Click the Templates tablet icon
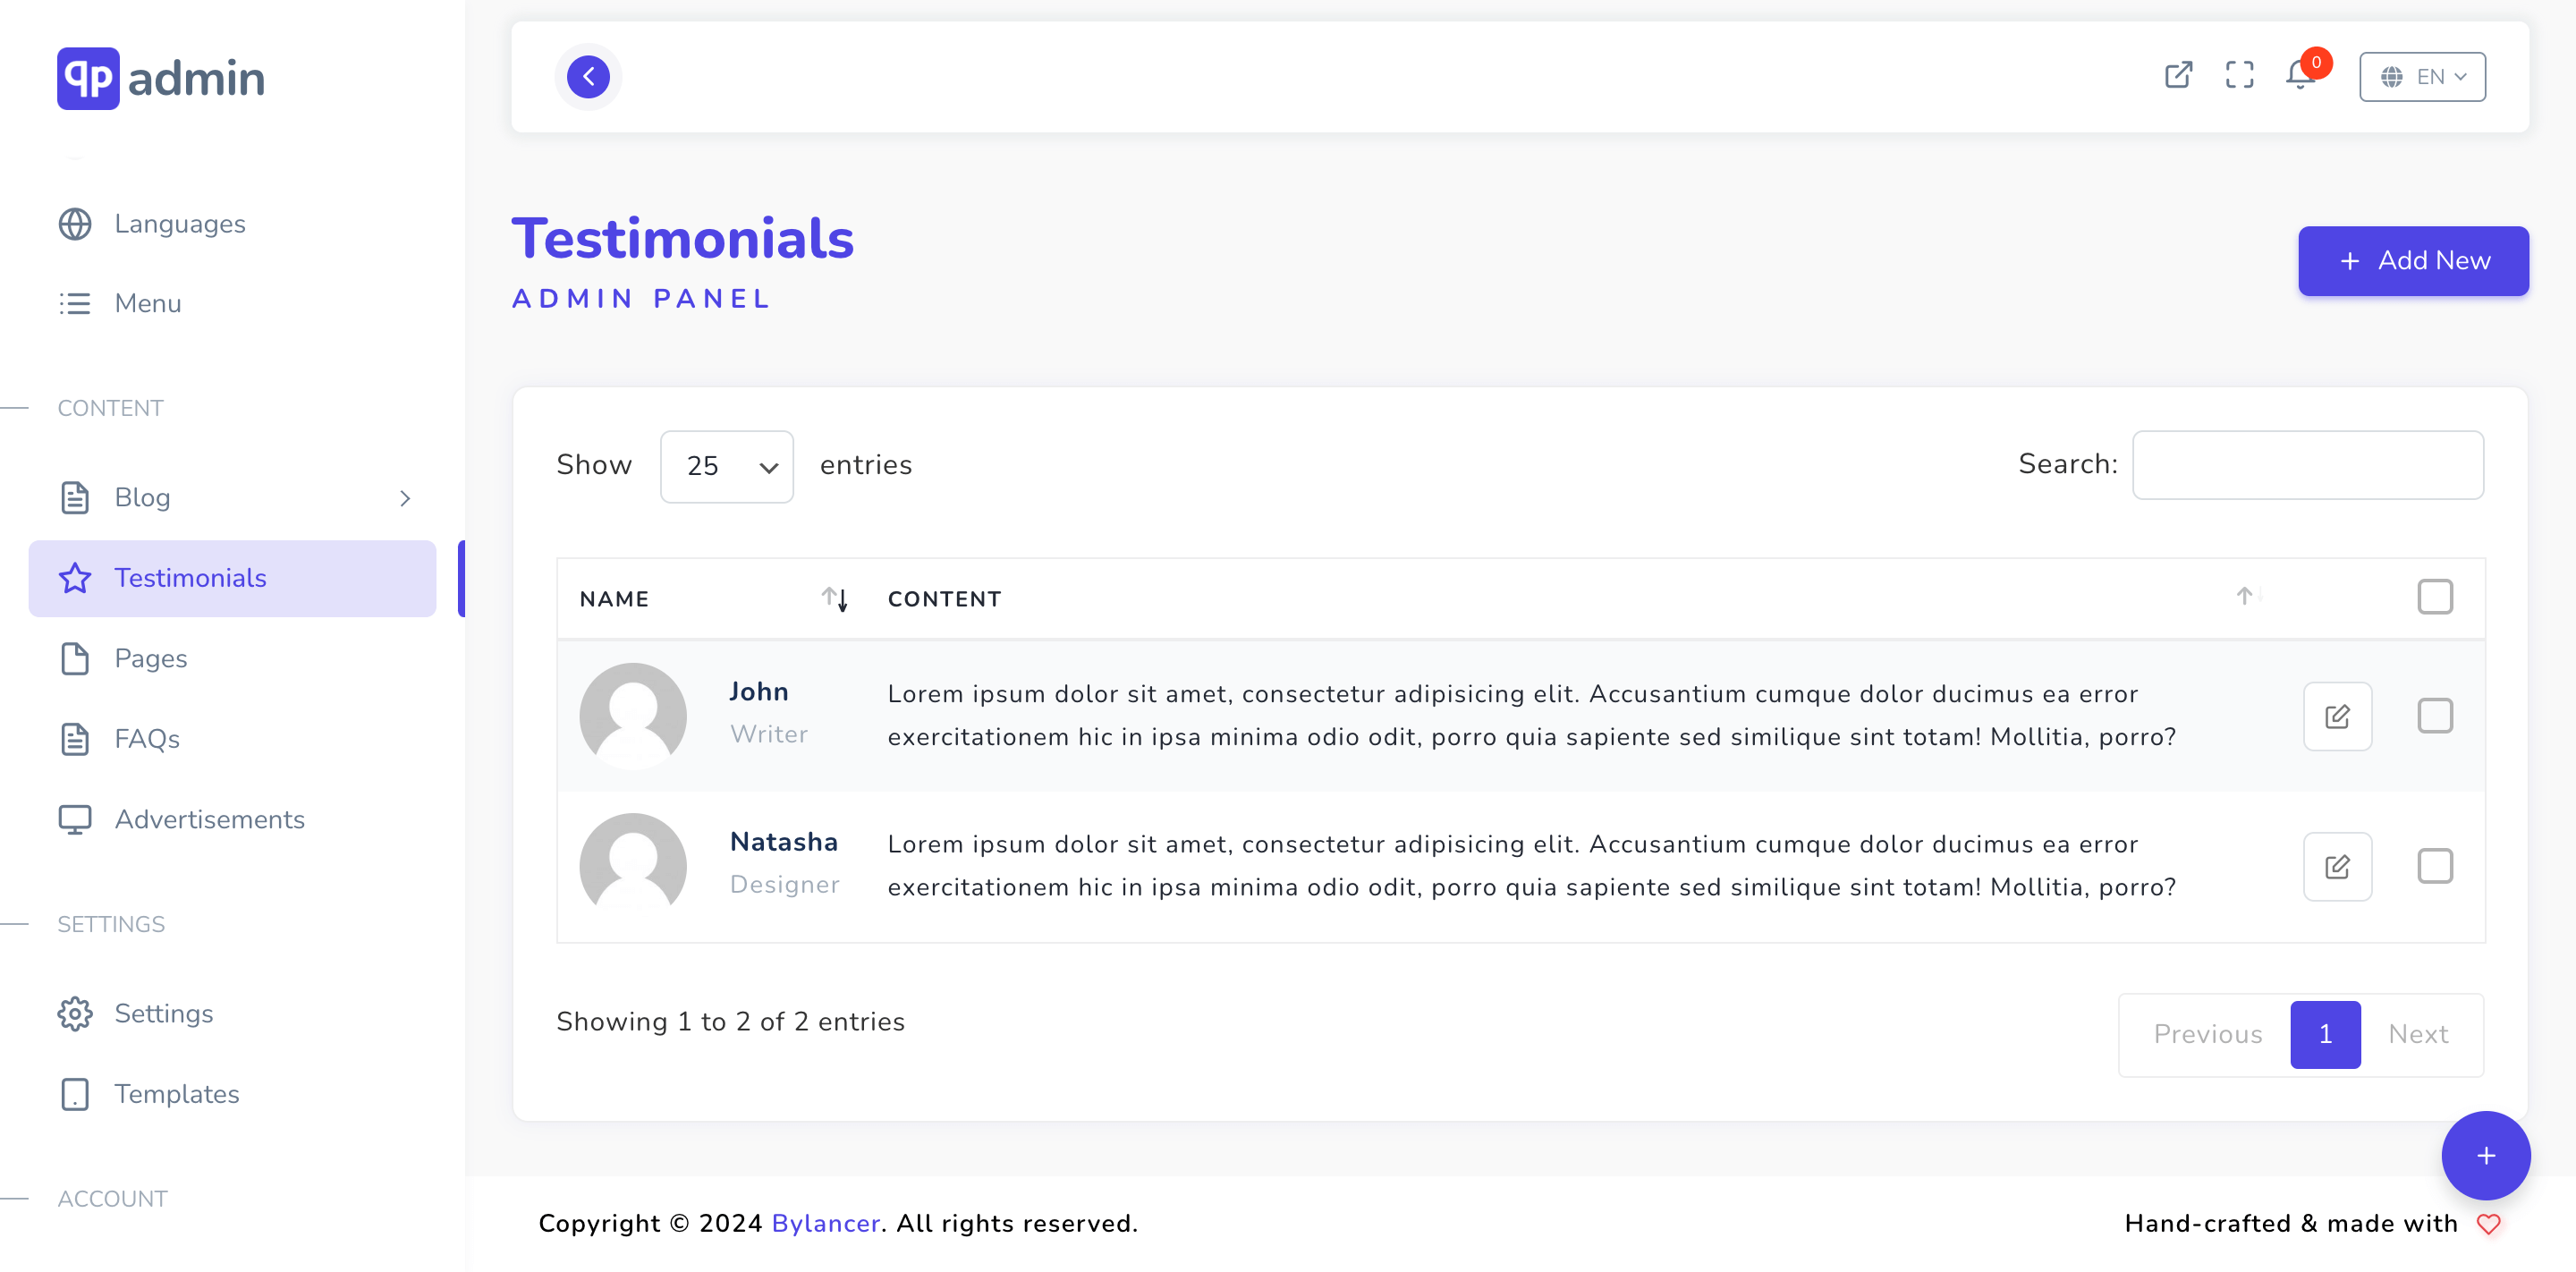 click(75, 1093)
